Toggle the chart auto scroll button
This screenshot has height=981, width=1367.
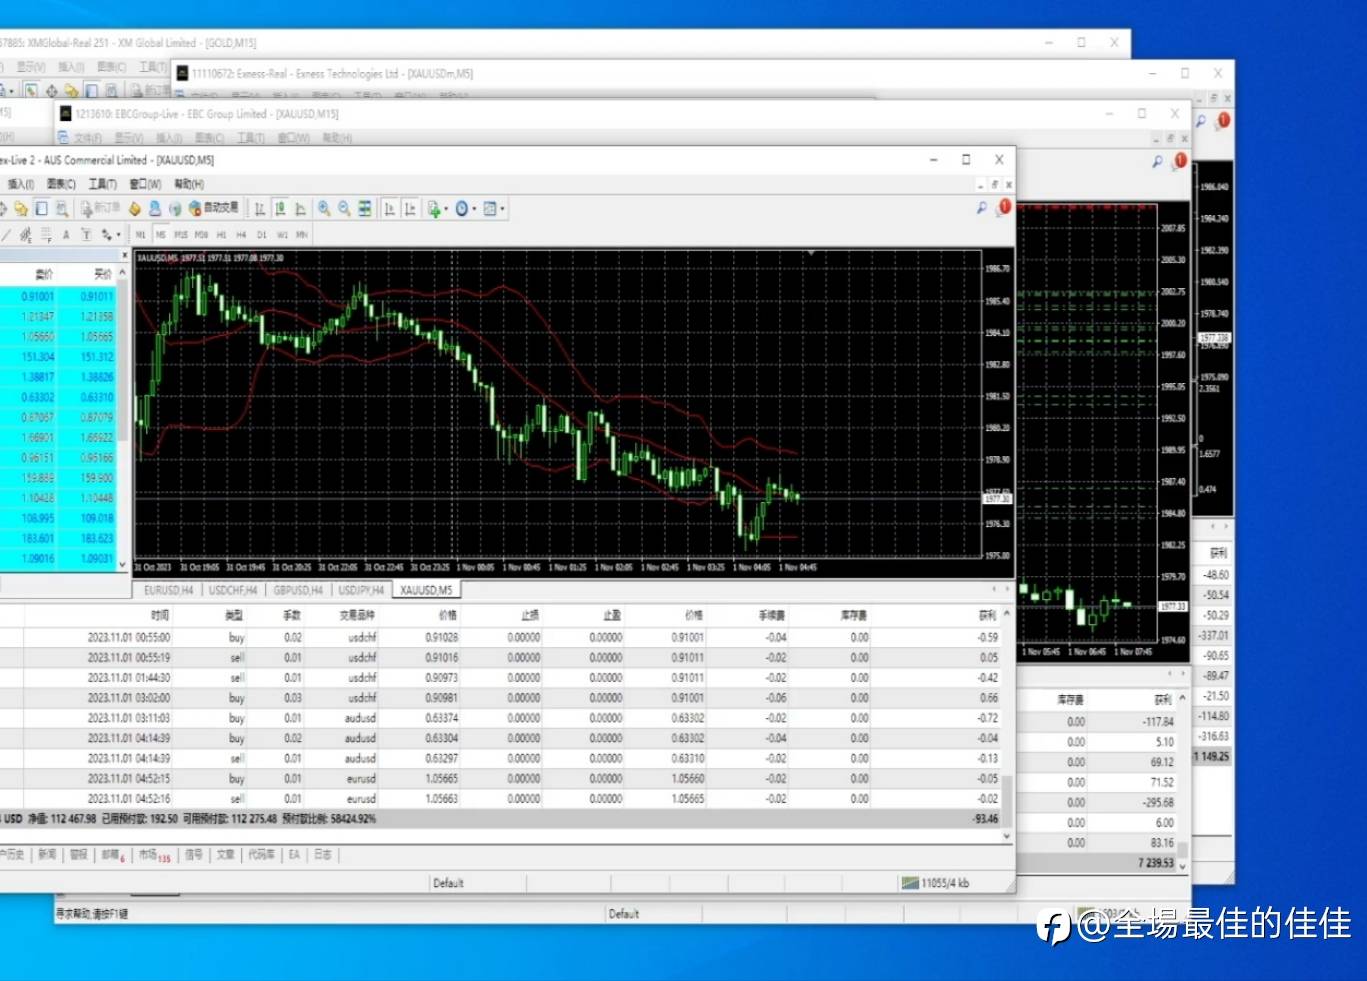[389, 208]
